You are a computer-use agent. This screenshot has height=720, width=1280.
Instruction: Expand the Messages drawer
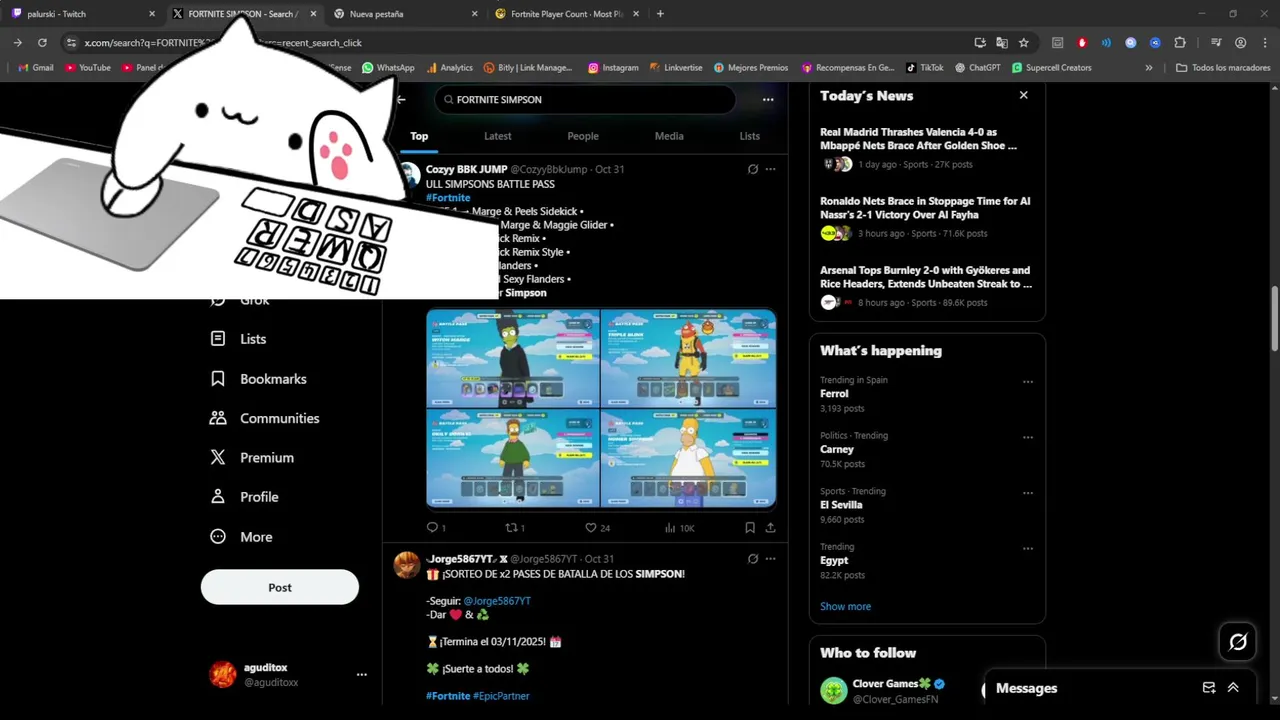[x=1233, y=688]
